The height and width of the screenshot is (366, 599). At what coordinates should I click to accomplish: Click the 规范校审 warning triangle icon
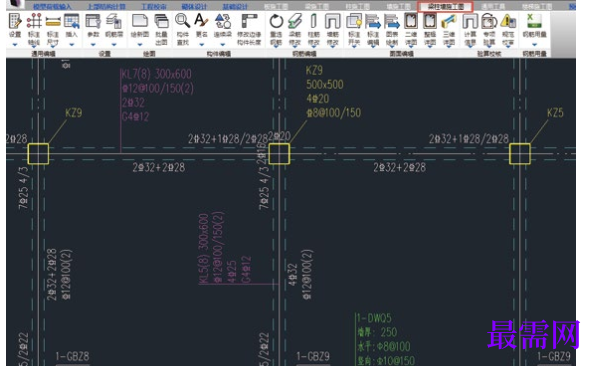508,21
